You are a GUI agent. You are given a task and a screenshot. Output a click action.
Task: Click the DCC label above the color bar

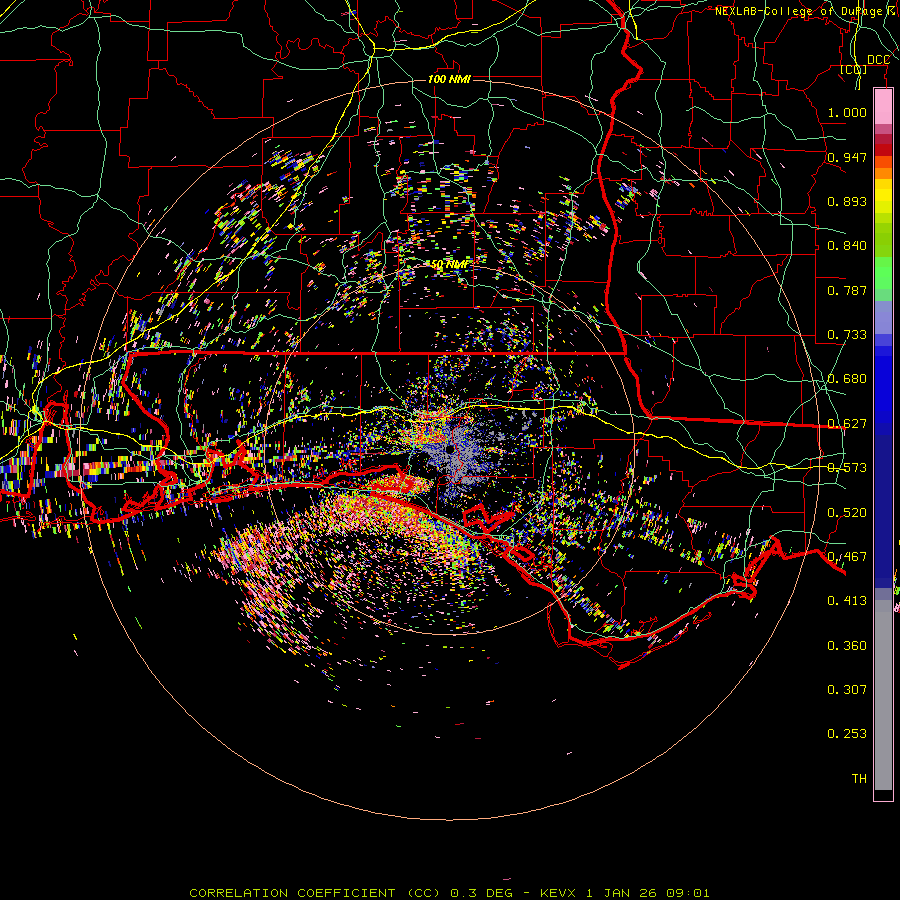pyautogui.click(x=878, y=60)
